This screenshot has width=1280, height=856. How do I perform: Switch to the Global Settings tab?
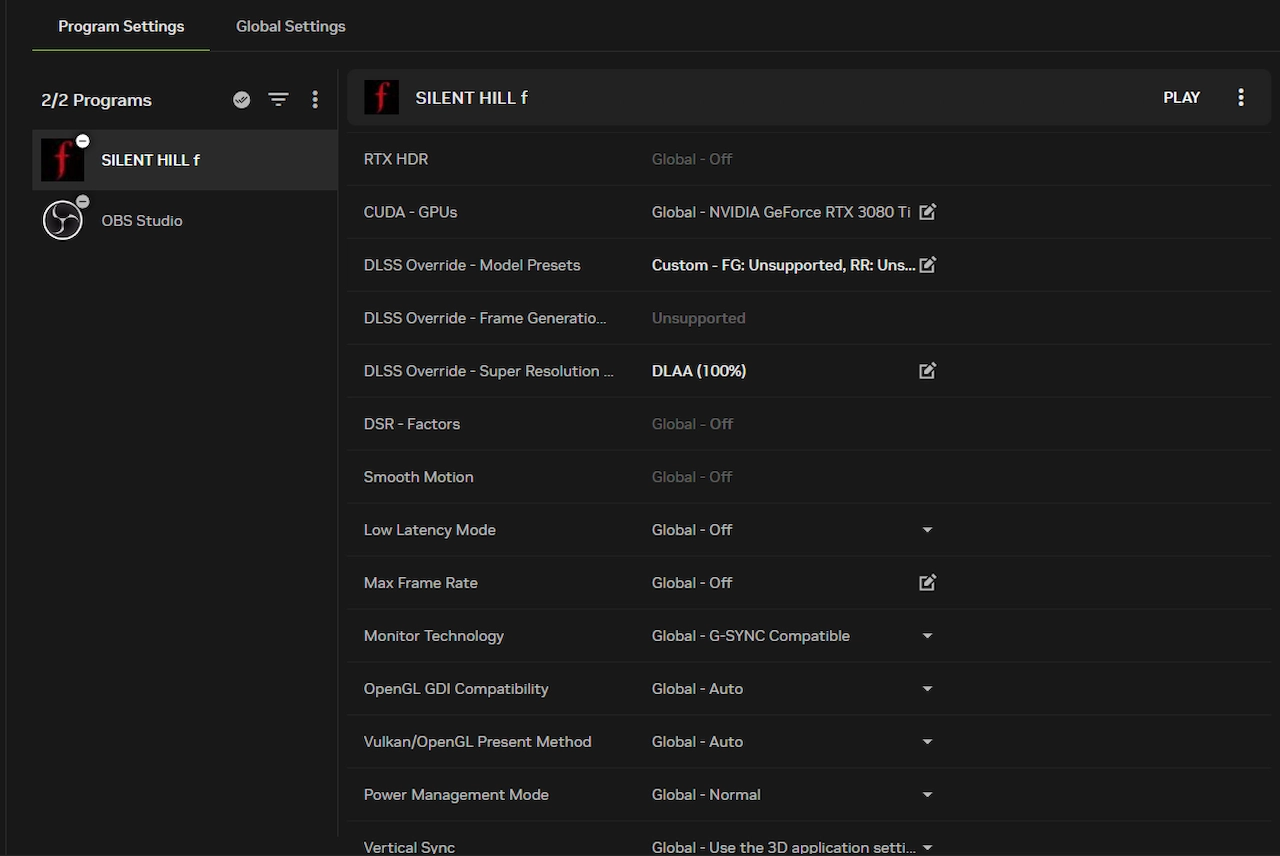[290, 26]
